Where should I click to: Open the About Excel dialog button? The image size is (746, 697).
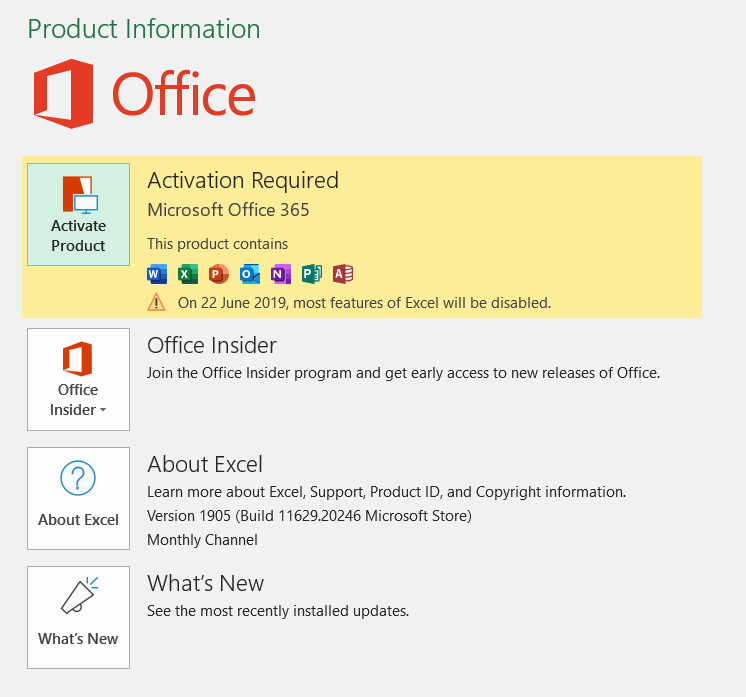click(79, 498)
